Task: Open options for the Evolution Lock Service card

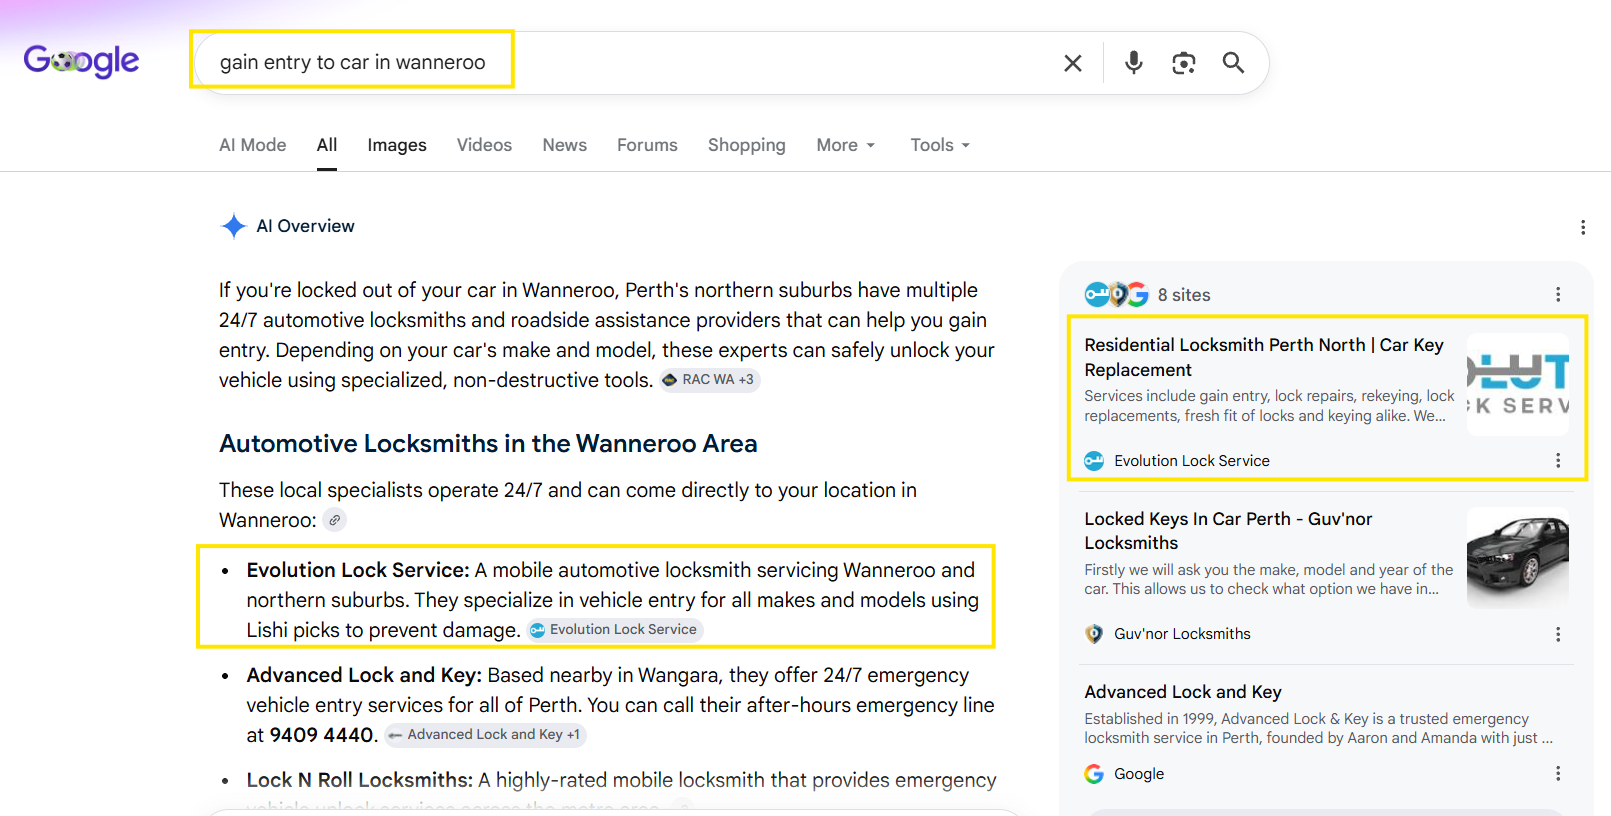Action: (x=1558, y=460)
